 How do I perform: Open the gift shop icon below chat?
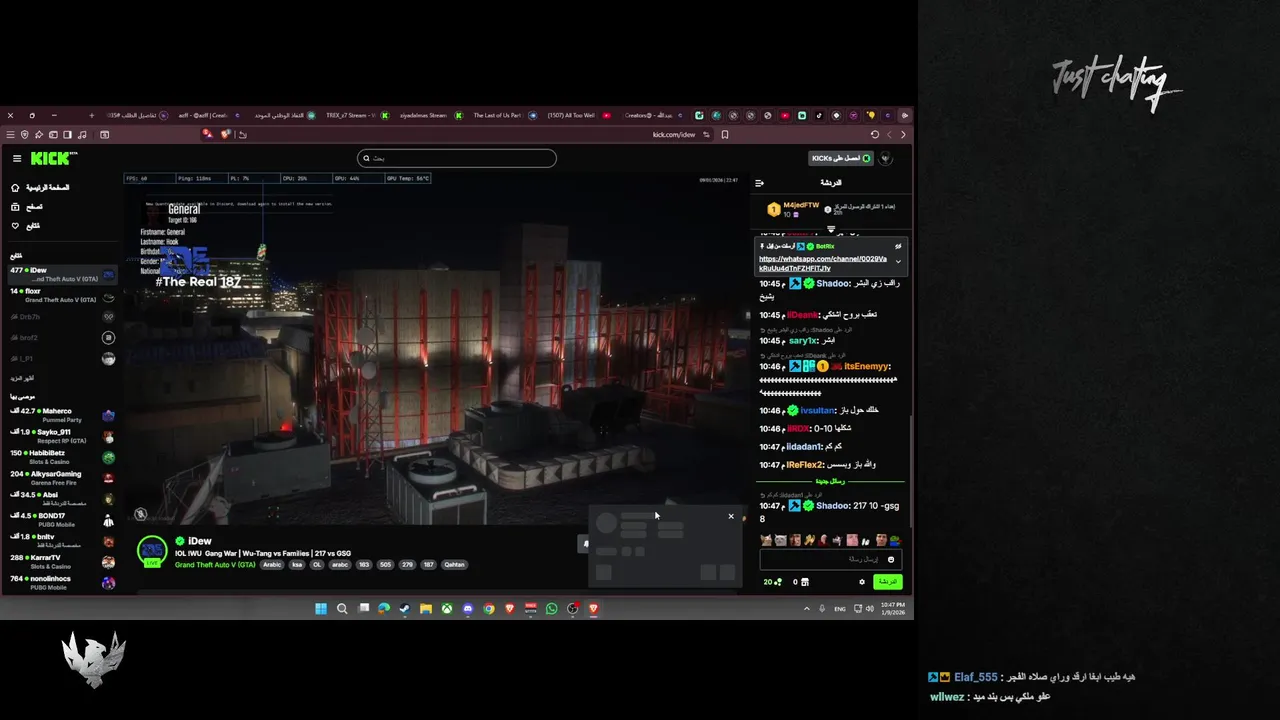(805, 582)
